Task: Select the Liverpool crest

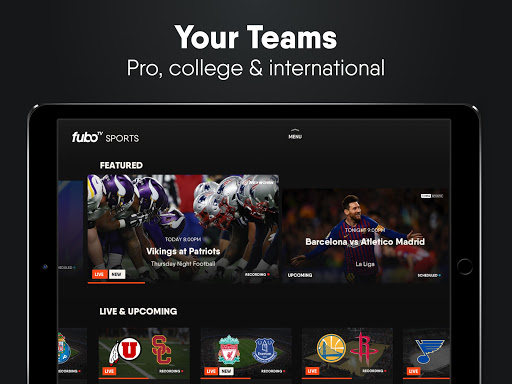Action: (x=229, y=349)
